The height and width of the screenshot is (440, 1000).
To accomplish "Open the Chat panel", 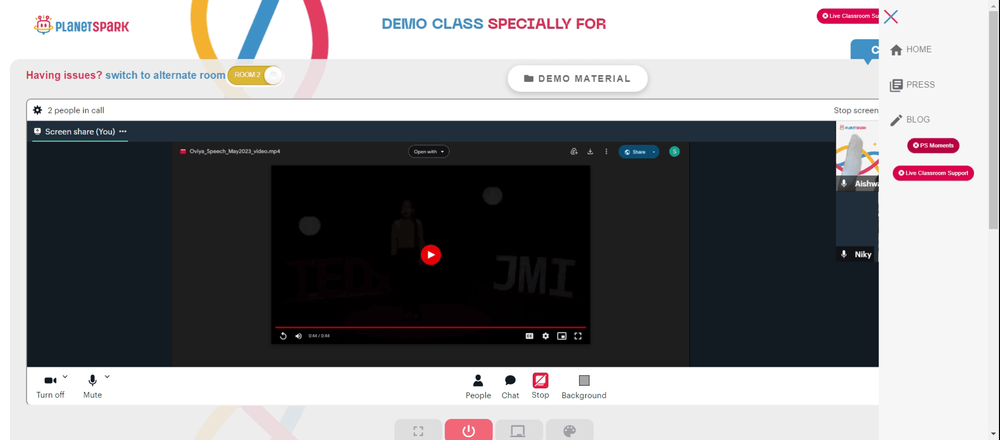I will pos(510,386).
